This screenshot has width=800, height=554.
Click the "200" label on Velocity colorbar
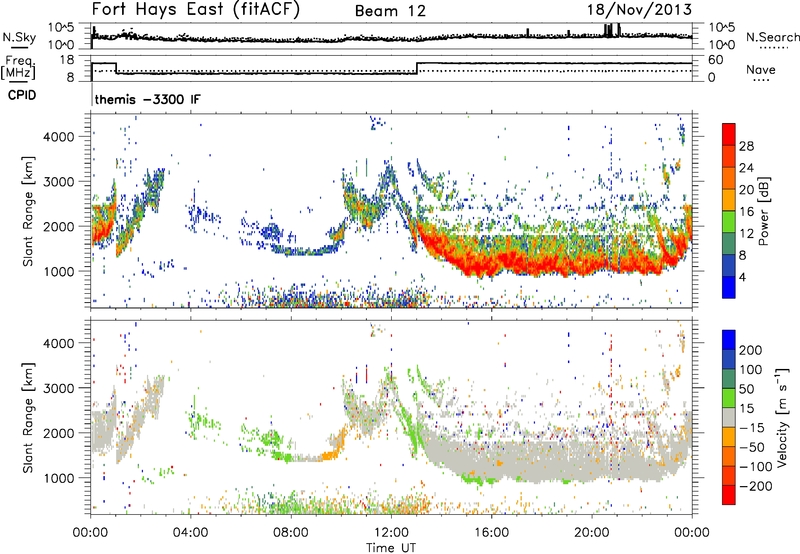[751, 350]
